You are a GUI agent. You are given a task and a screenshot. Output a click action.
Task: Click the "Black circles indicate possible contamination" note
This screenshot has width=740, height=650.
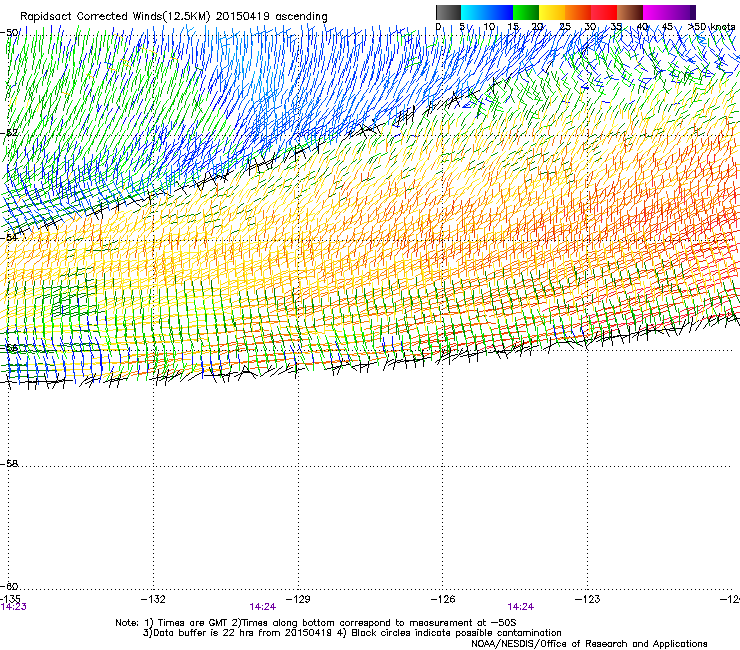click(456, 633)
